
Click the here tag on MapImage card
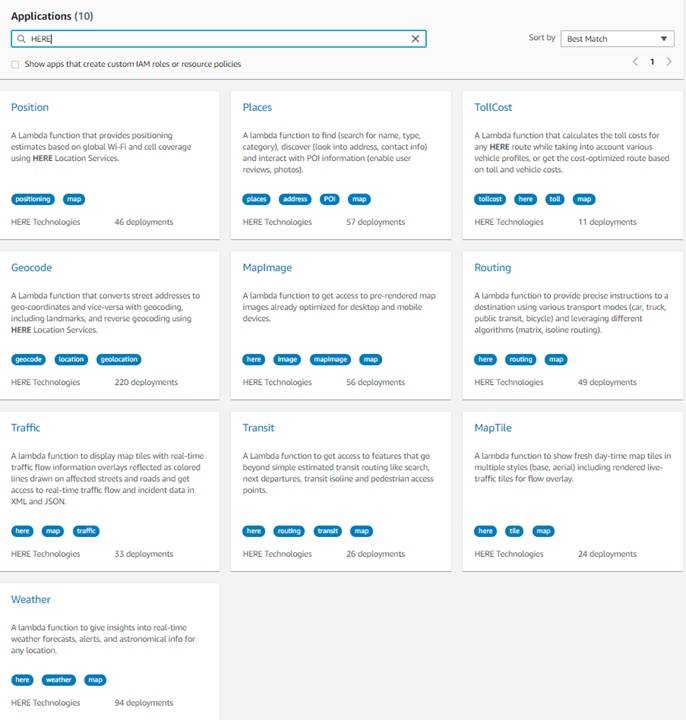[x=253, y=360]
